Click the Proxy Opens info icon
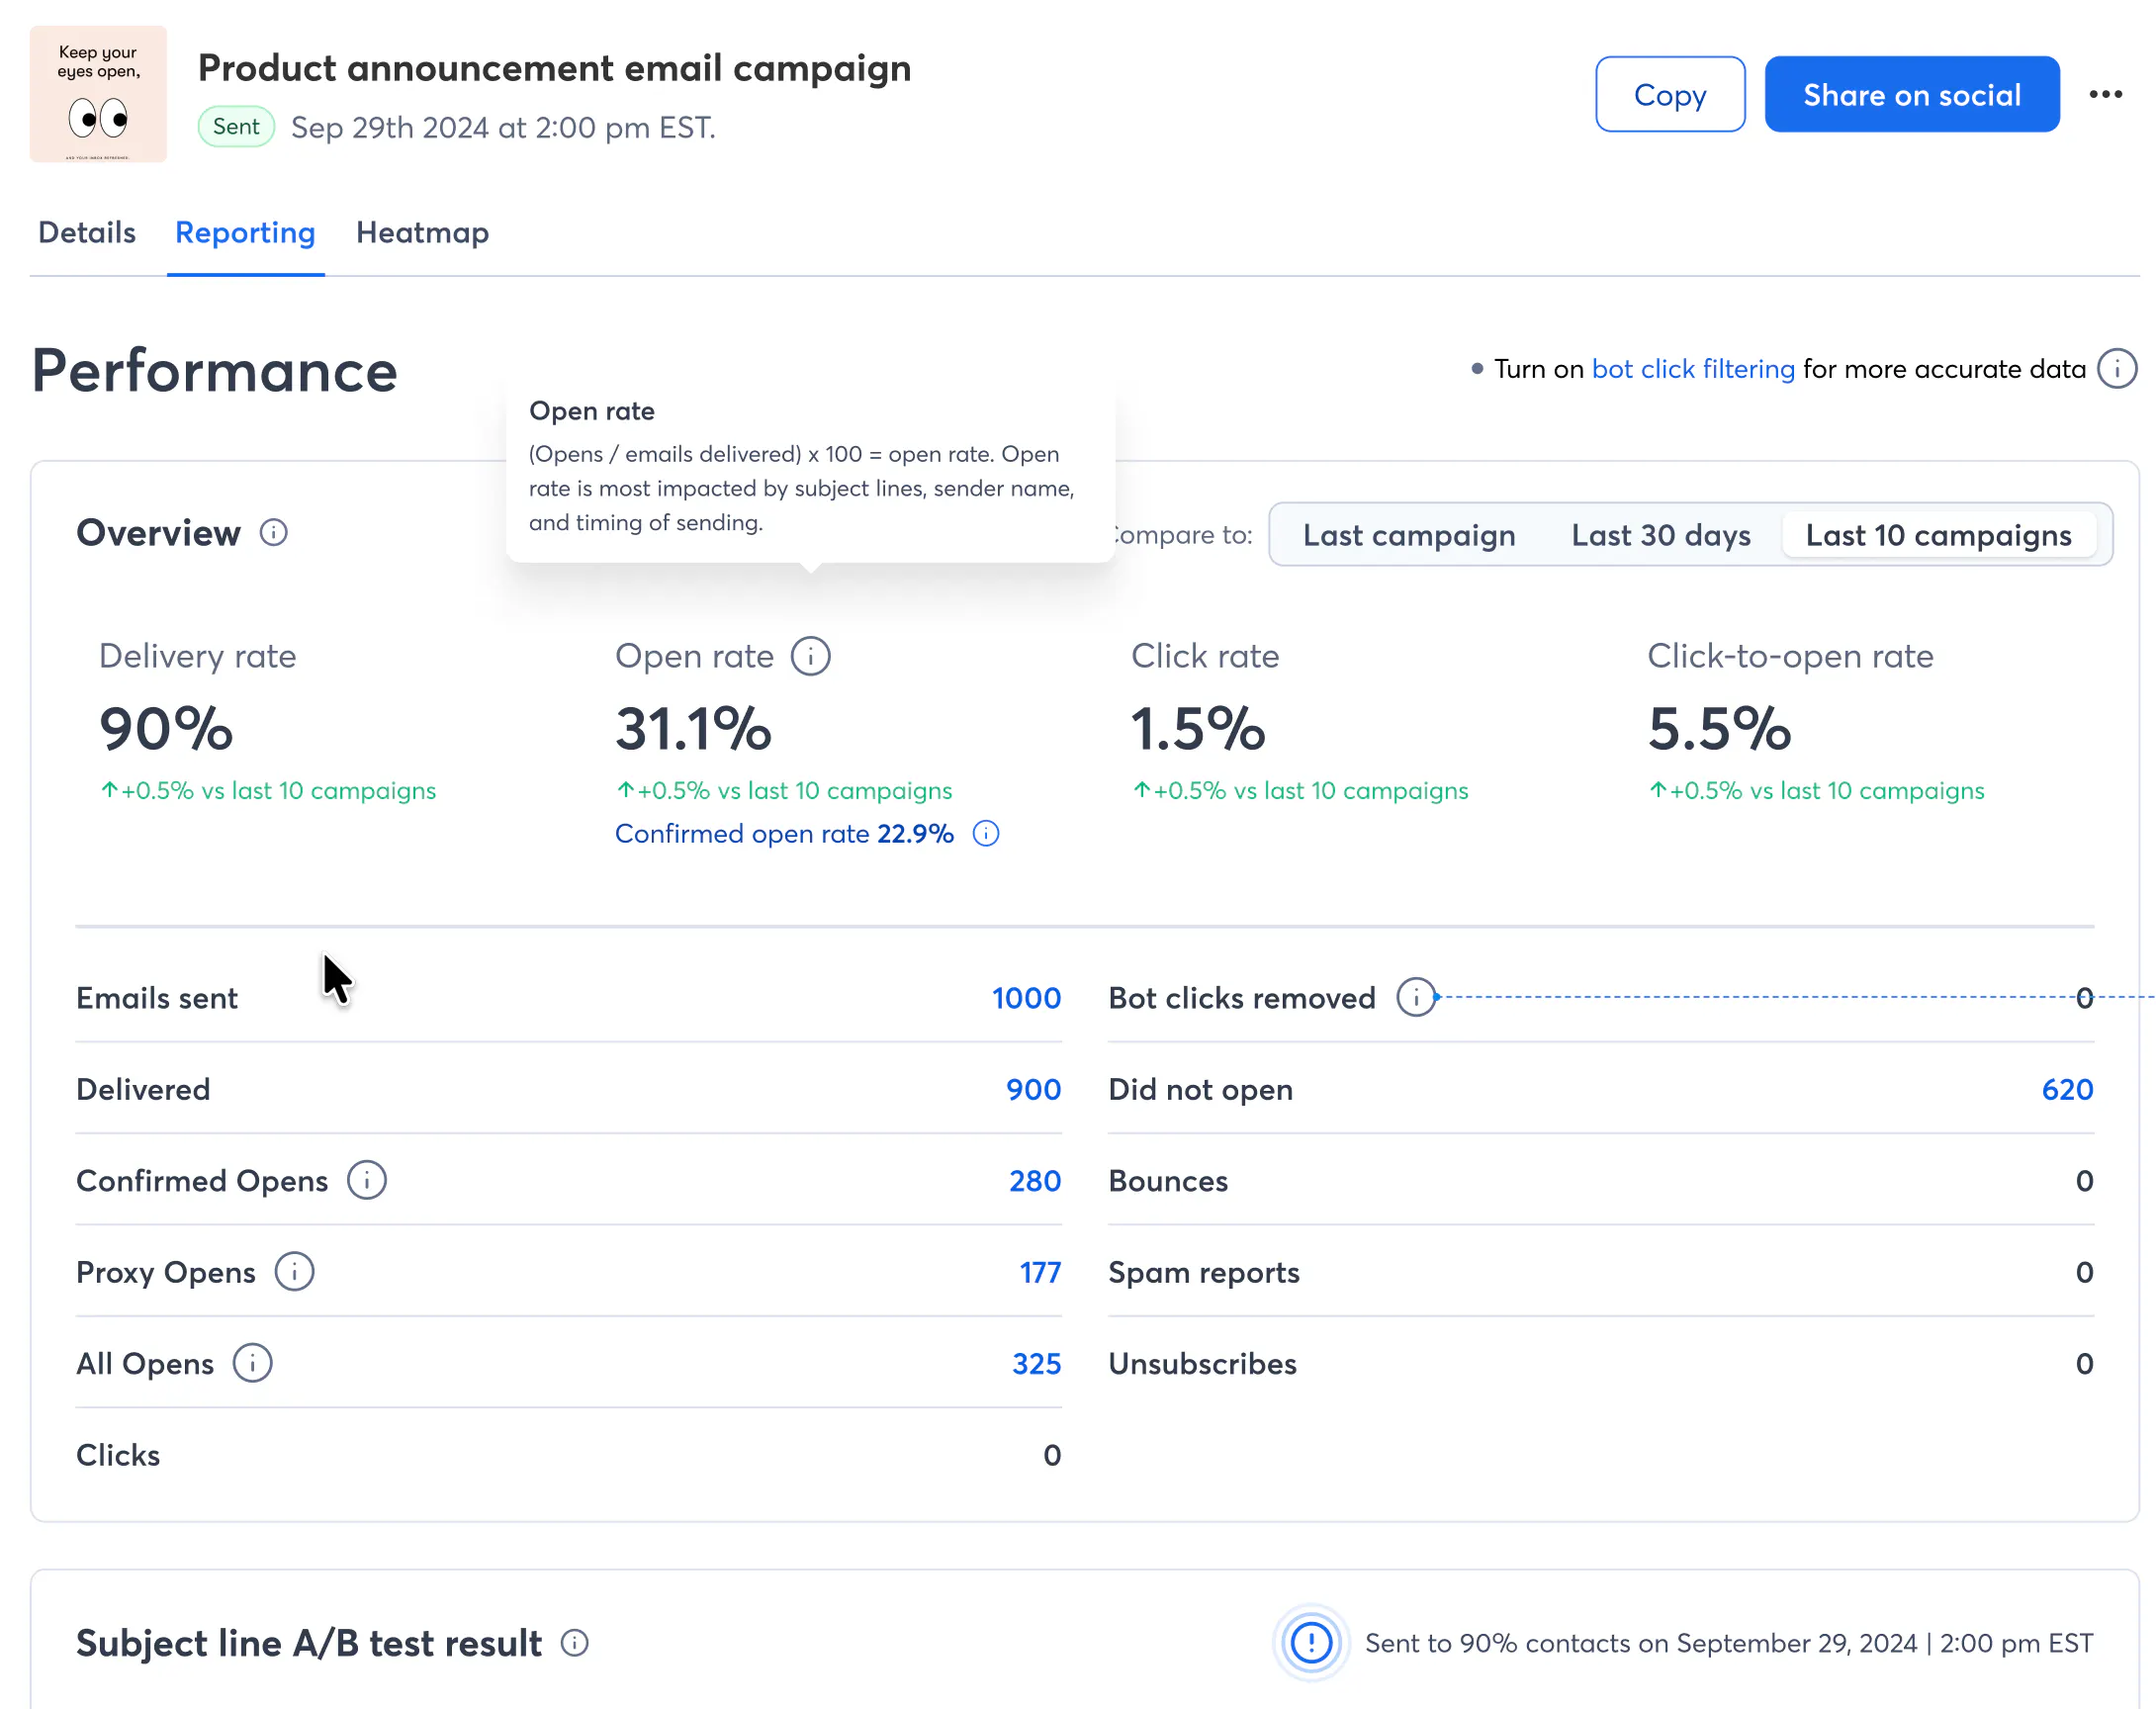This screenshot has width=2156, height=1709. pos(294,1272)
